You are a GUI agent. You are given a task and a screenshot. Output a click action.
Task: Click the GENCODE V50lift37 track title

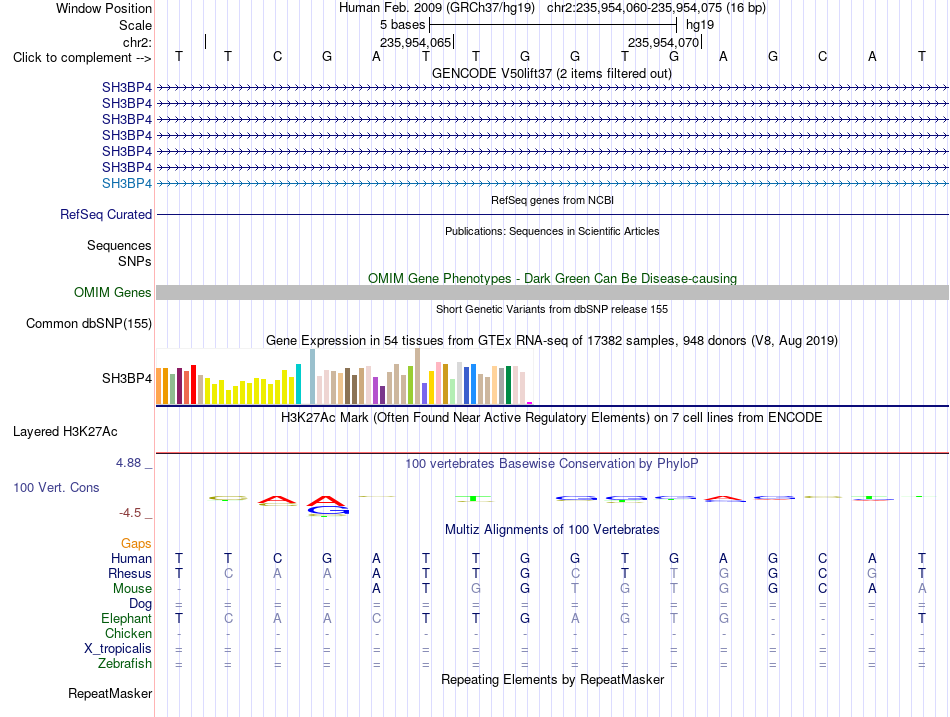point(552,74)
